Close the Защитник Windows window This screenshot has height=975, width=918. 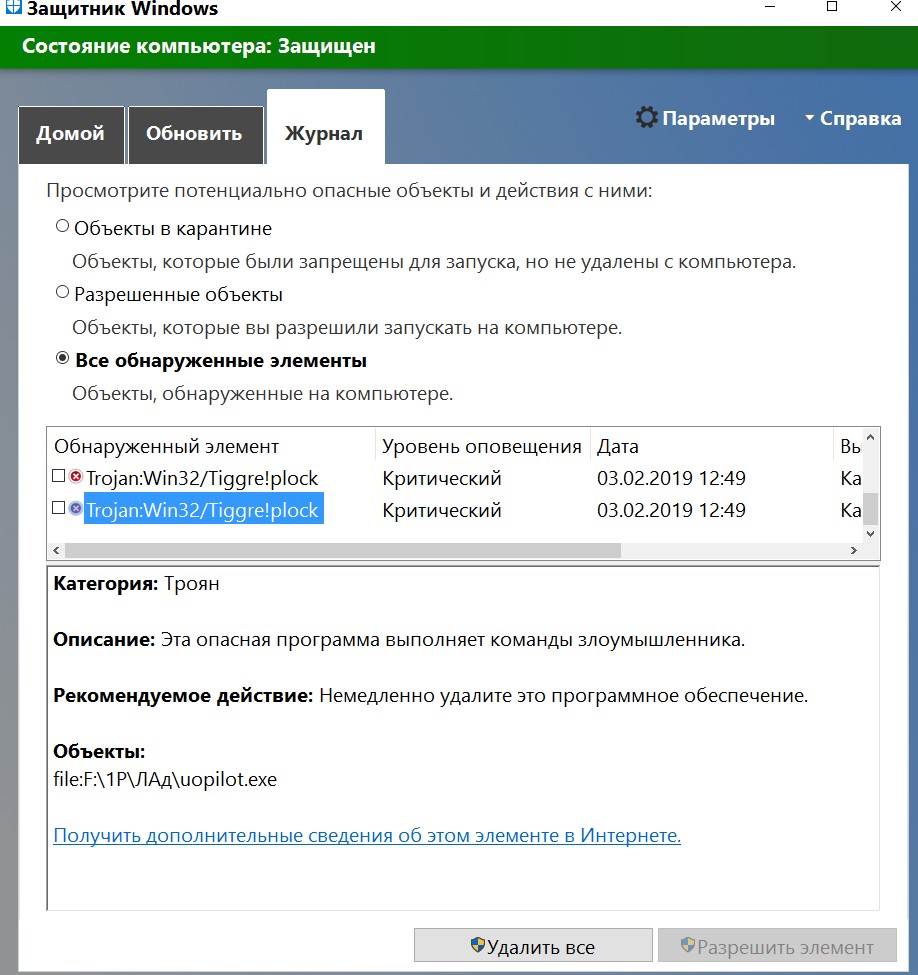pyautogui.click(x=896, y=7)
